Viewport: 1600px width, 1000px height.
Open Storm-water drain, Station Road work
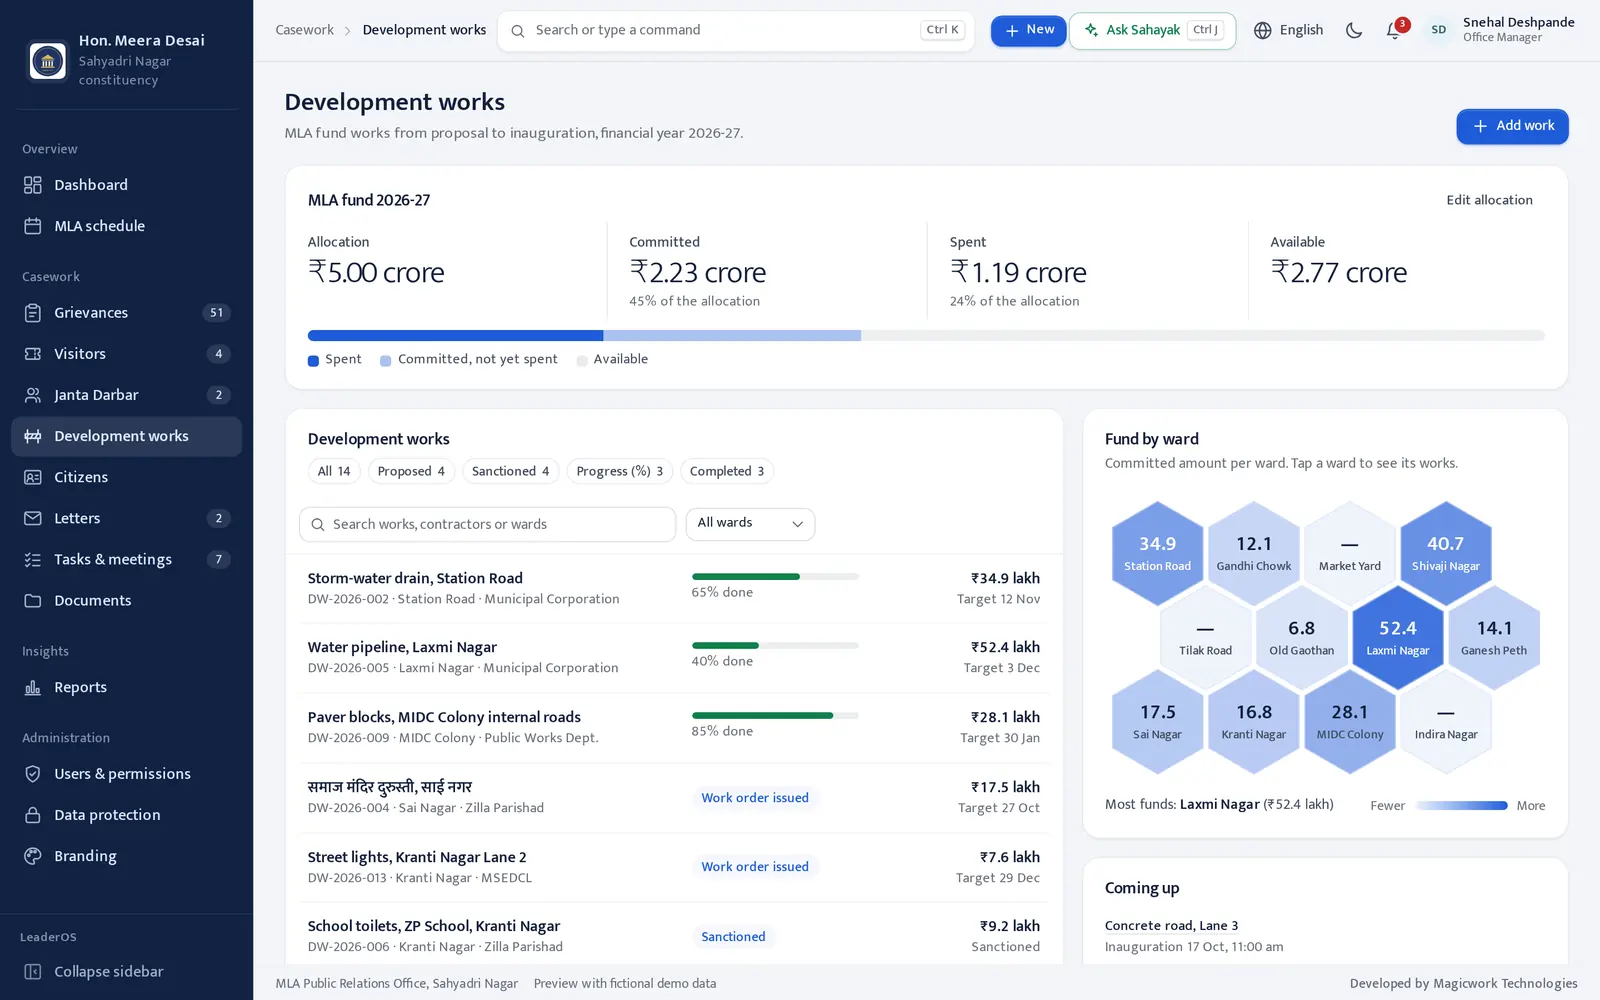(x=674, y=588)
